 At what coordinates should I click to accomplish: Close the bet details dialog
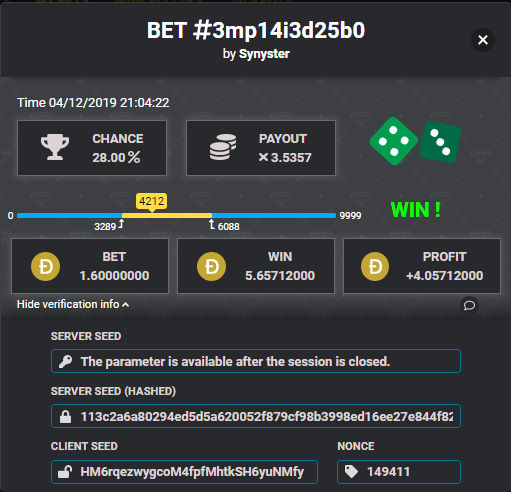coord(483,40)
